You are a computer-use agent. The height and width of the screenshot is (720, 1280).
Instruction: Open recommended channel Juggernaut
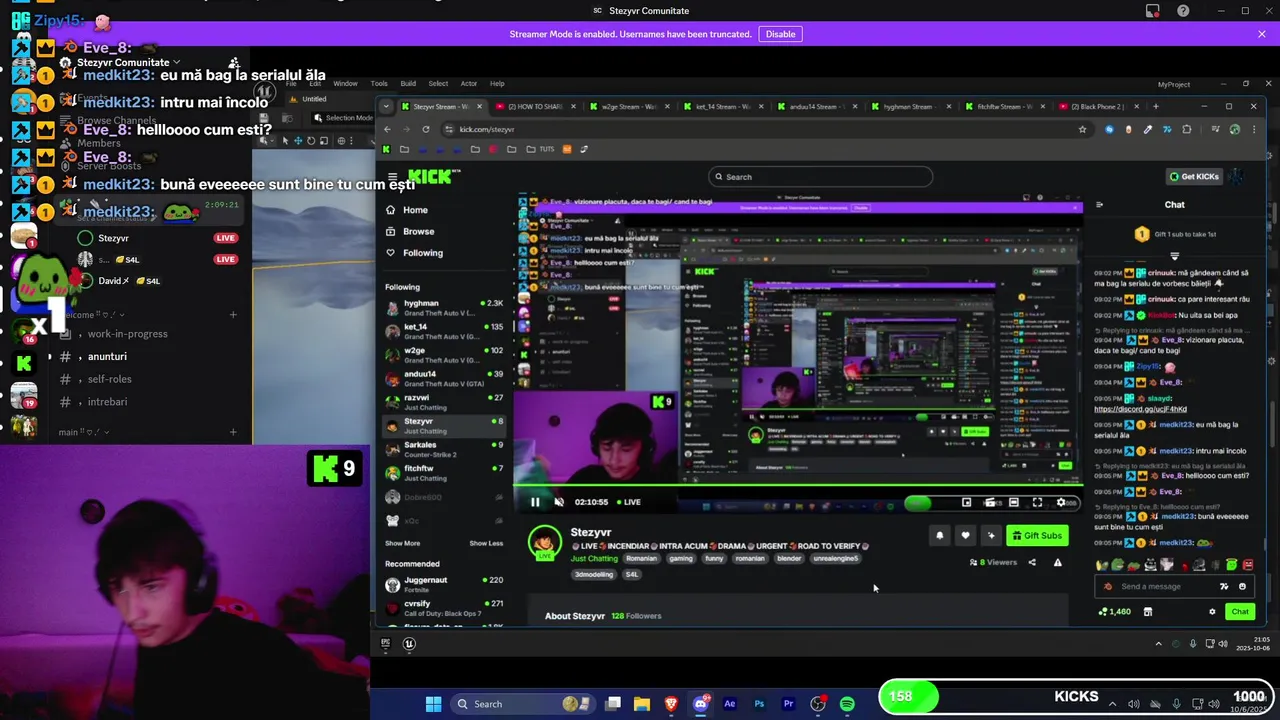click(445, 584)
